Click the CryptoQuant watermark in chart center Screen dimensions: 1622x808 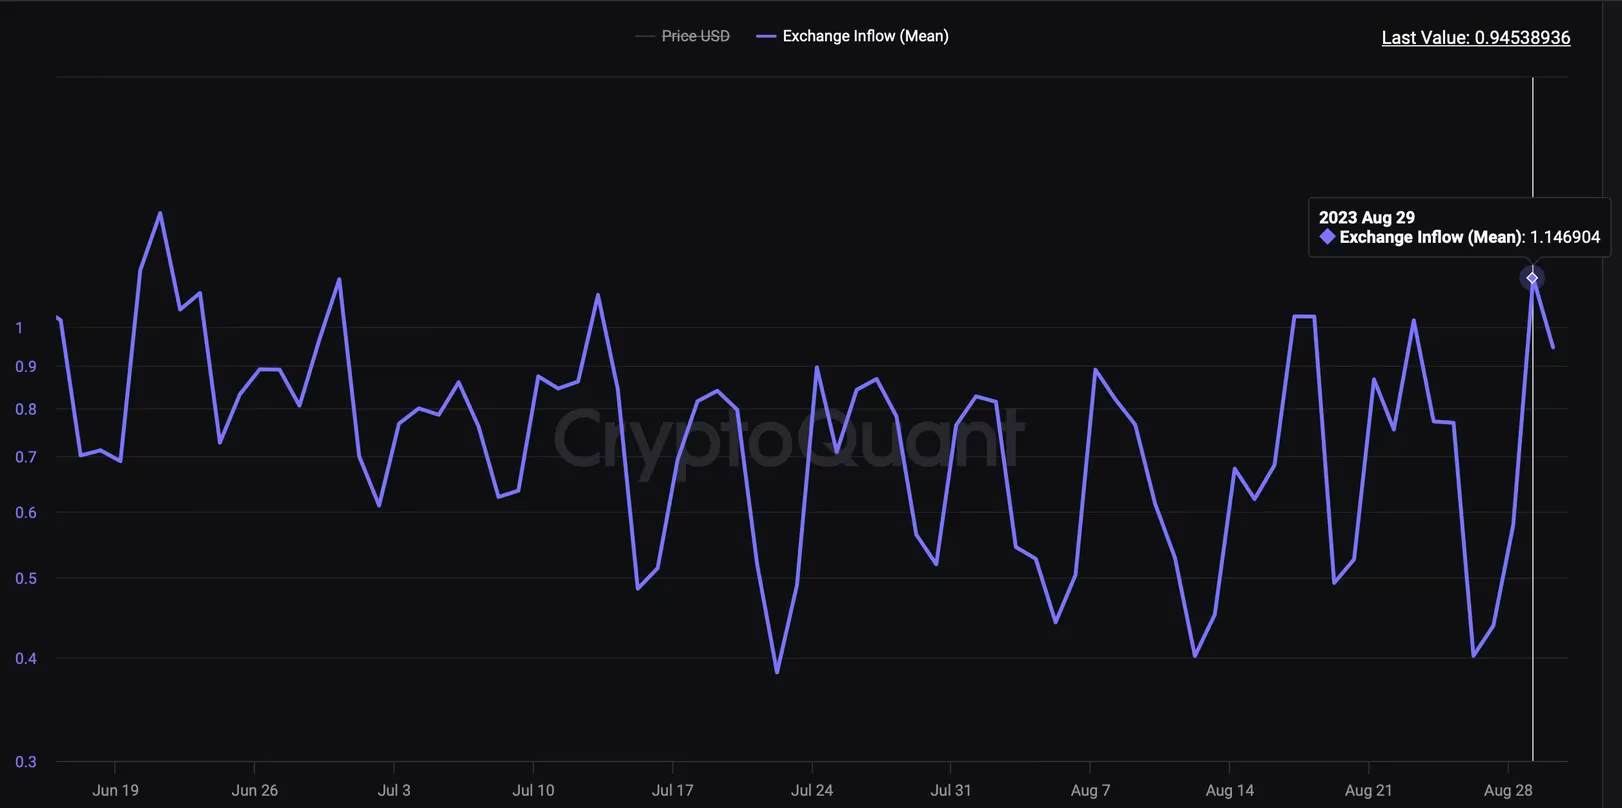(788, 438)
